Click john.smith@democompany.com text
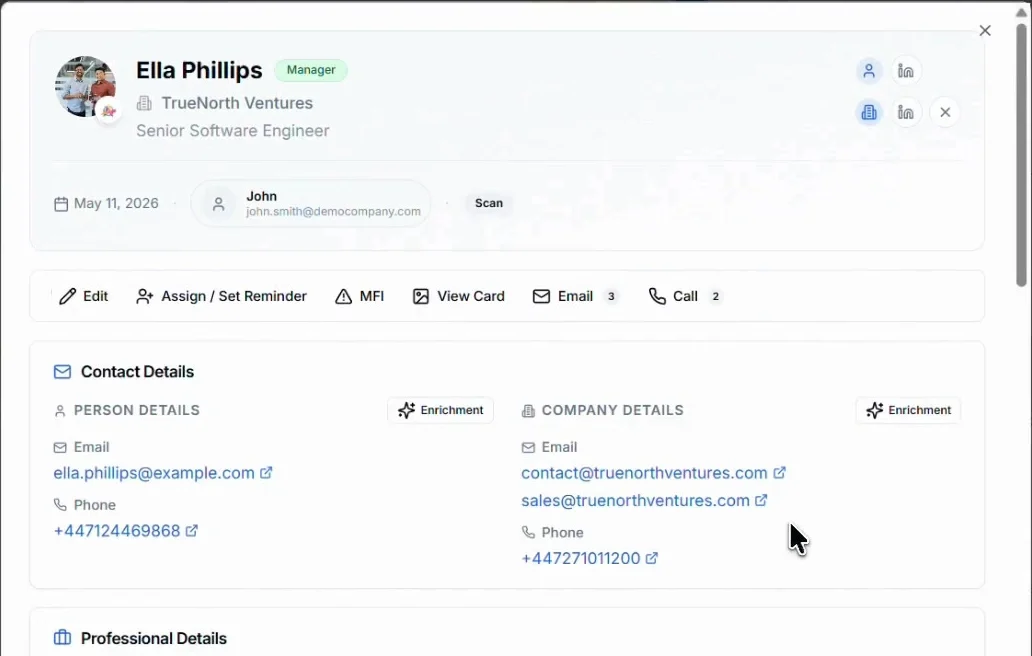Screen dimensions: 1032x656 333,212
